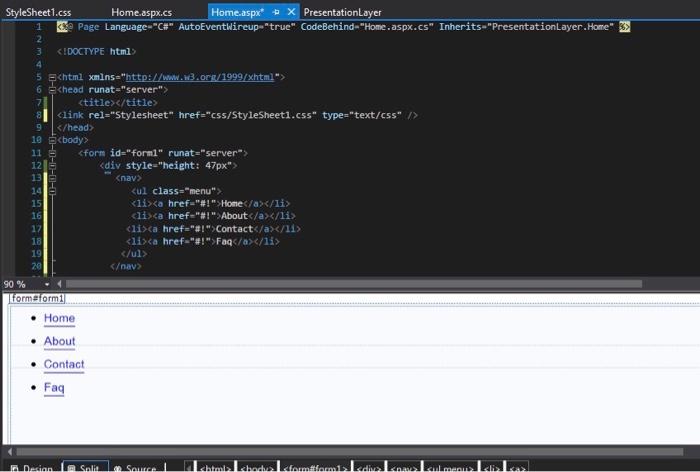Open the Home.aspx.cs tab
Image resolution: width=700 pixels, height=472 pixels.
(x=141, y=12)
